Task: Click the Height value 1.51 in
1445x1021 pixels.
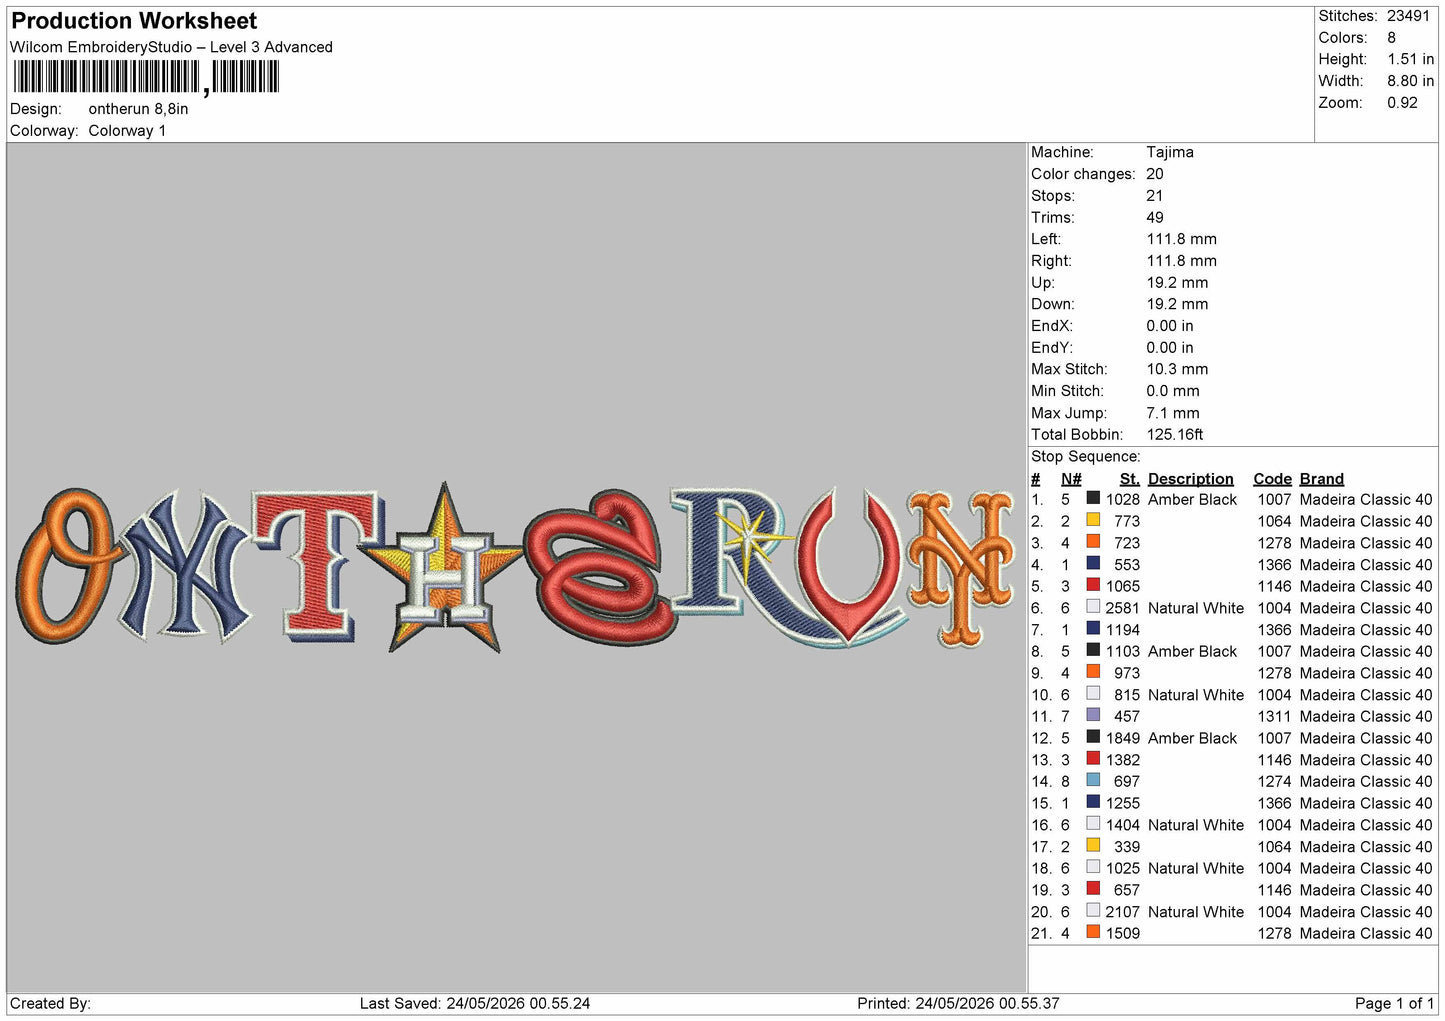Action: [1410, 59]
